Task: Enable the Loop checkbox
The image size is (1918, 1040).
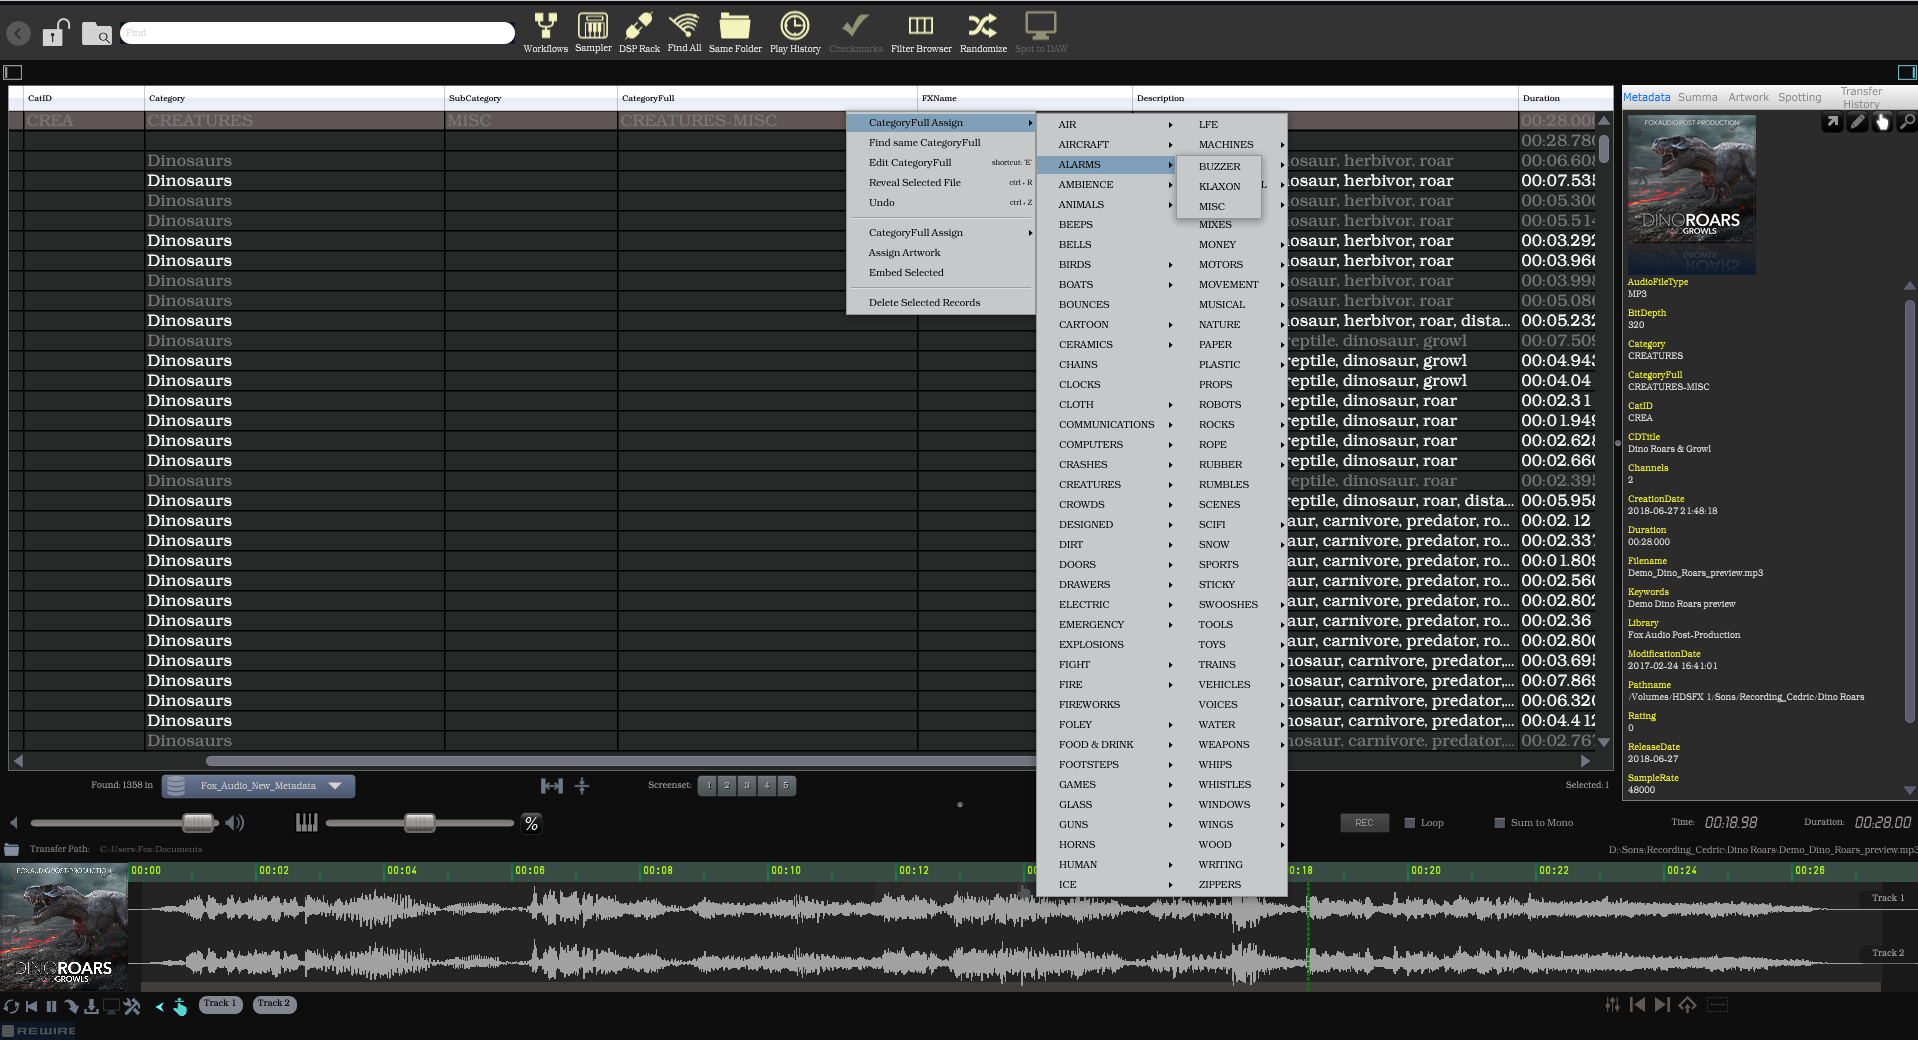Action: [1410, 823]
